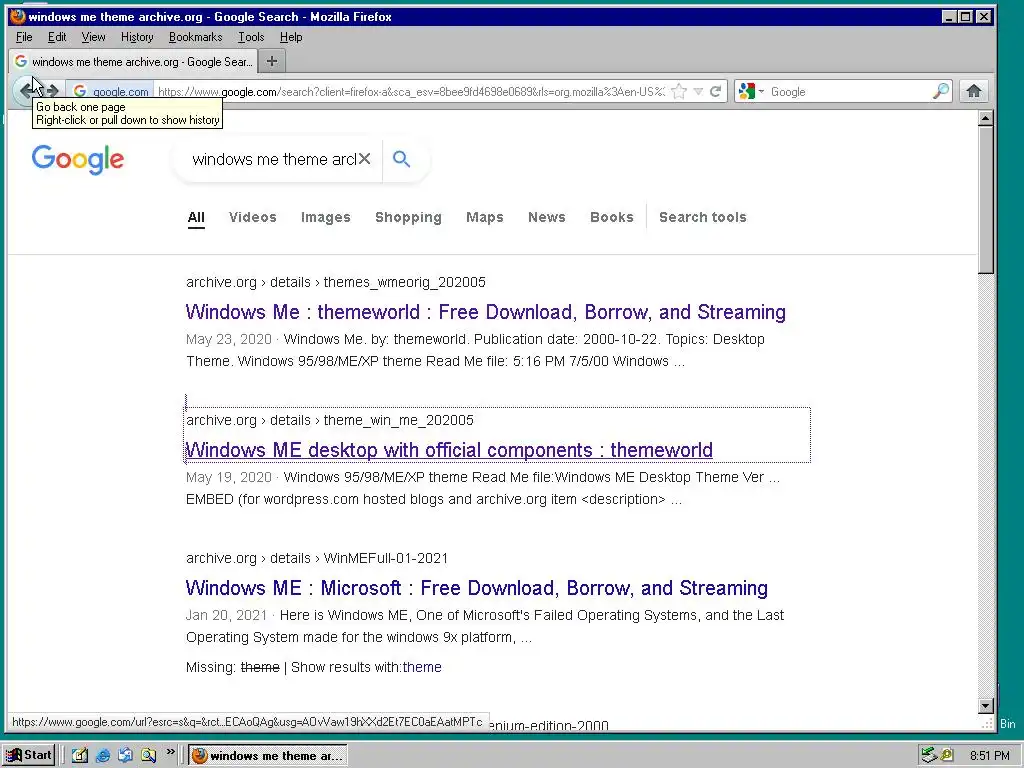Clear Google search query with X

(x=364, y=159)
